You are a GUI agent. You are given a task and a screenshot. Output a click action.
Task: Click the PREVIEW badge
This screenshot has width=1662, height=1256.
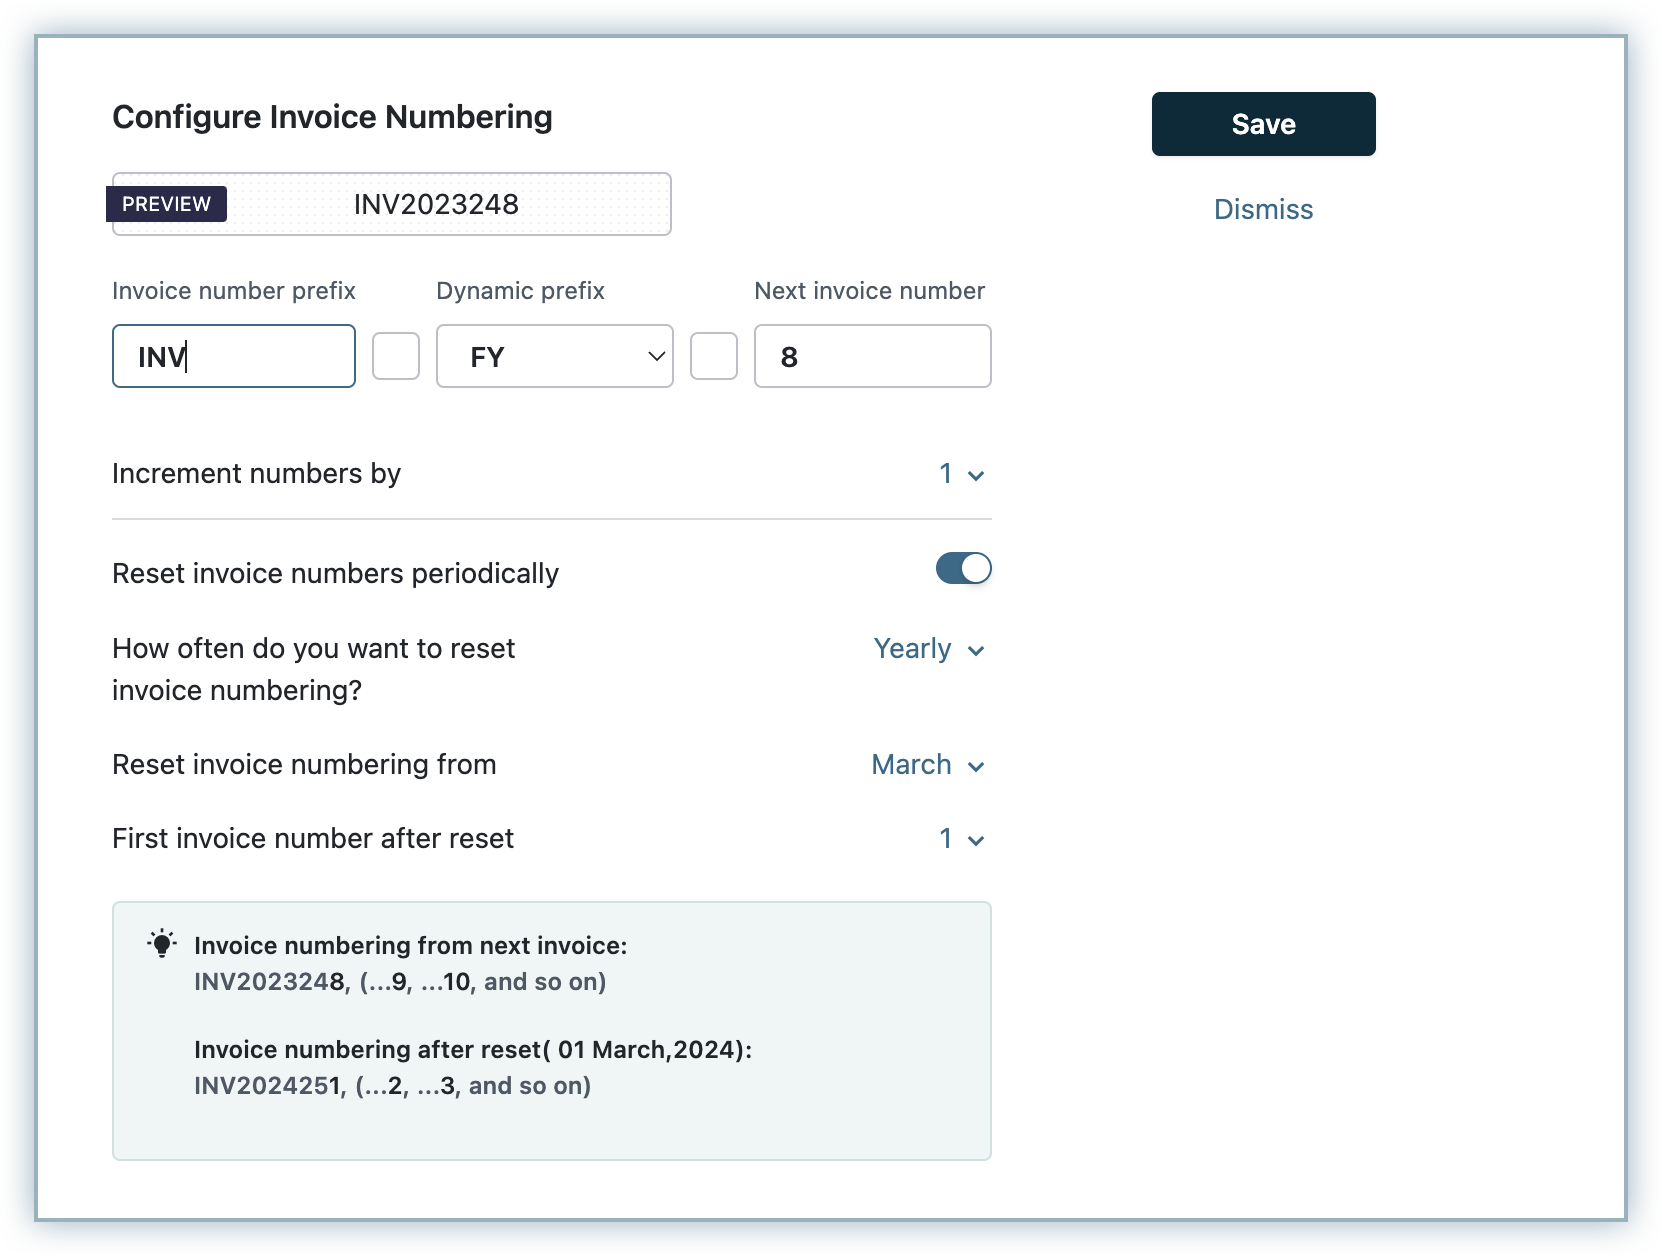click(x=167, y=204)
